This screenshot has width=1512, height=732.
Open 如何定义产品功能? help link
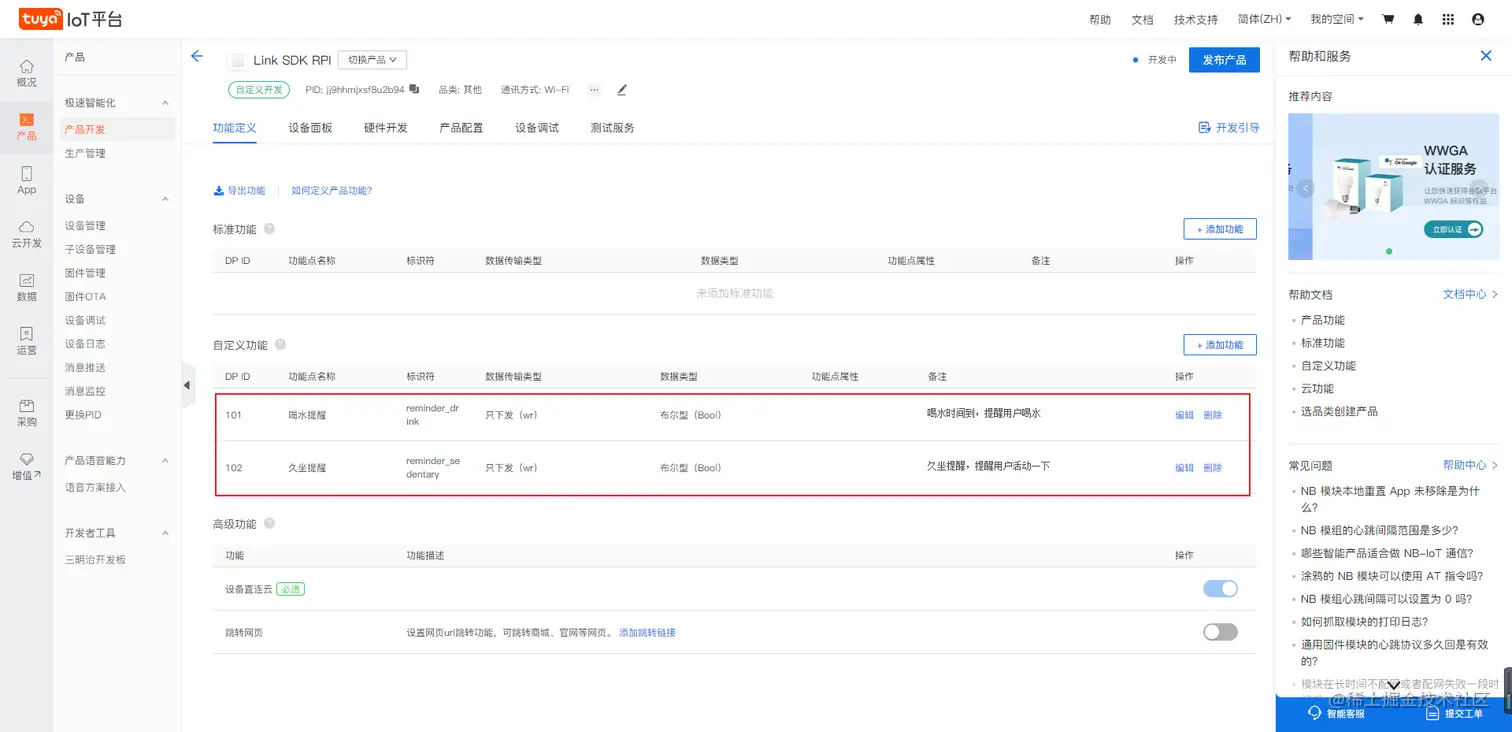tap(332, 191)
